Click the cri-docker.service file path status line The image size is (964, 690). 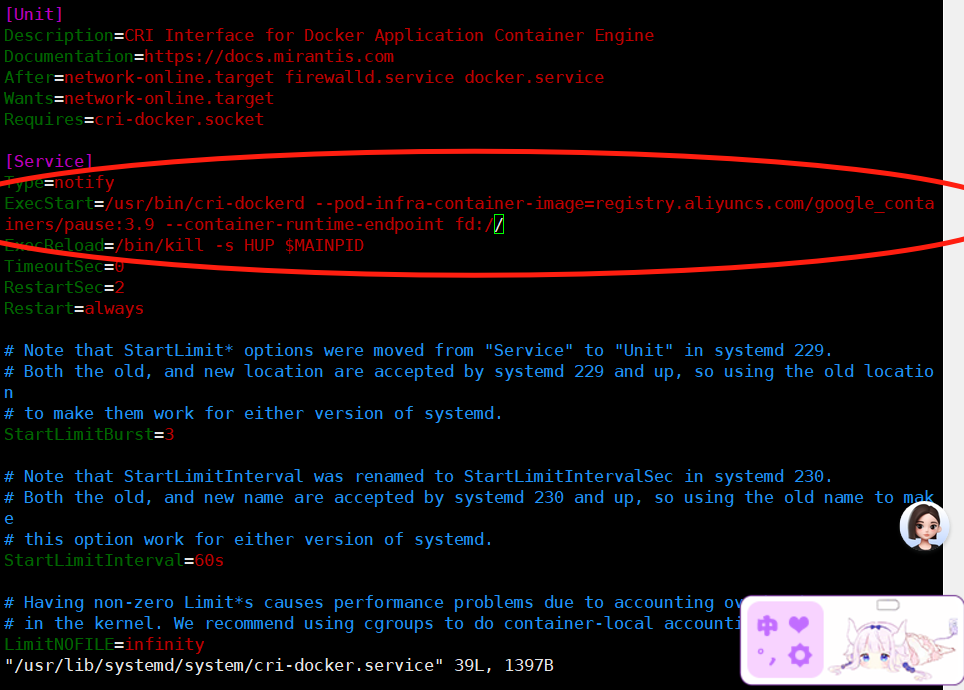click(279, 665)
